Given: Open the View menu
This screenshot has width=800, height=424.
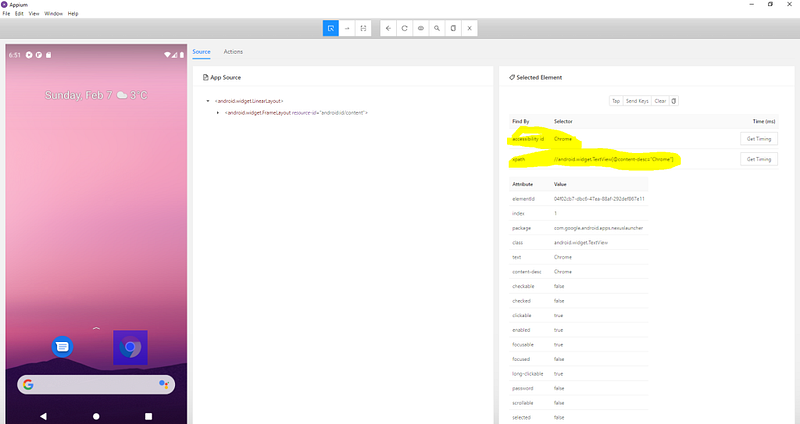Looking at the screenshot, I should coord(34,14).
